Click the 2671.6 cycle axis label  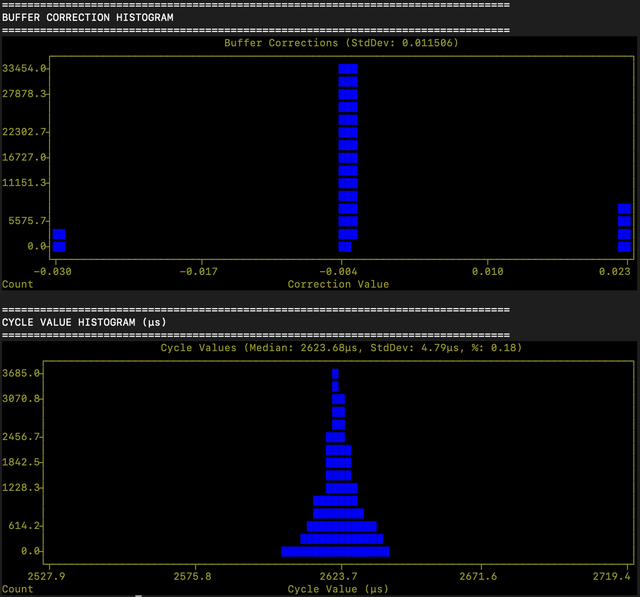(478, 576)
